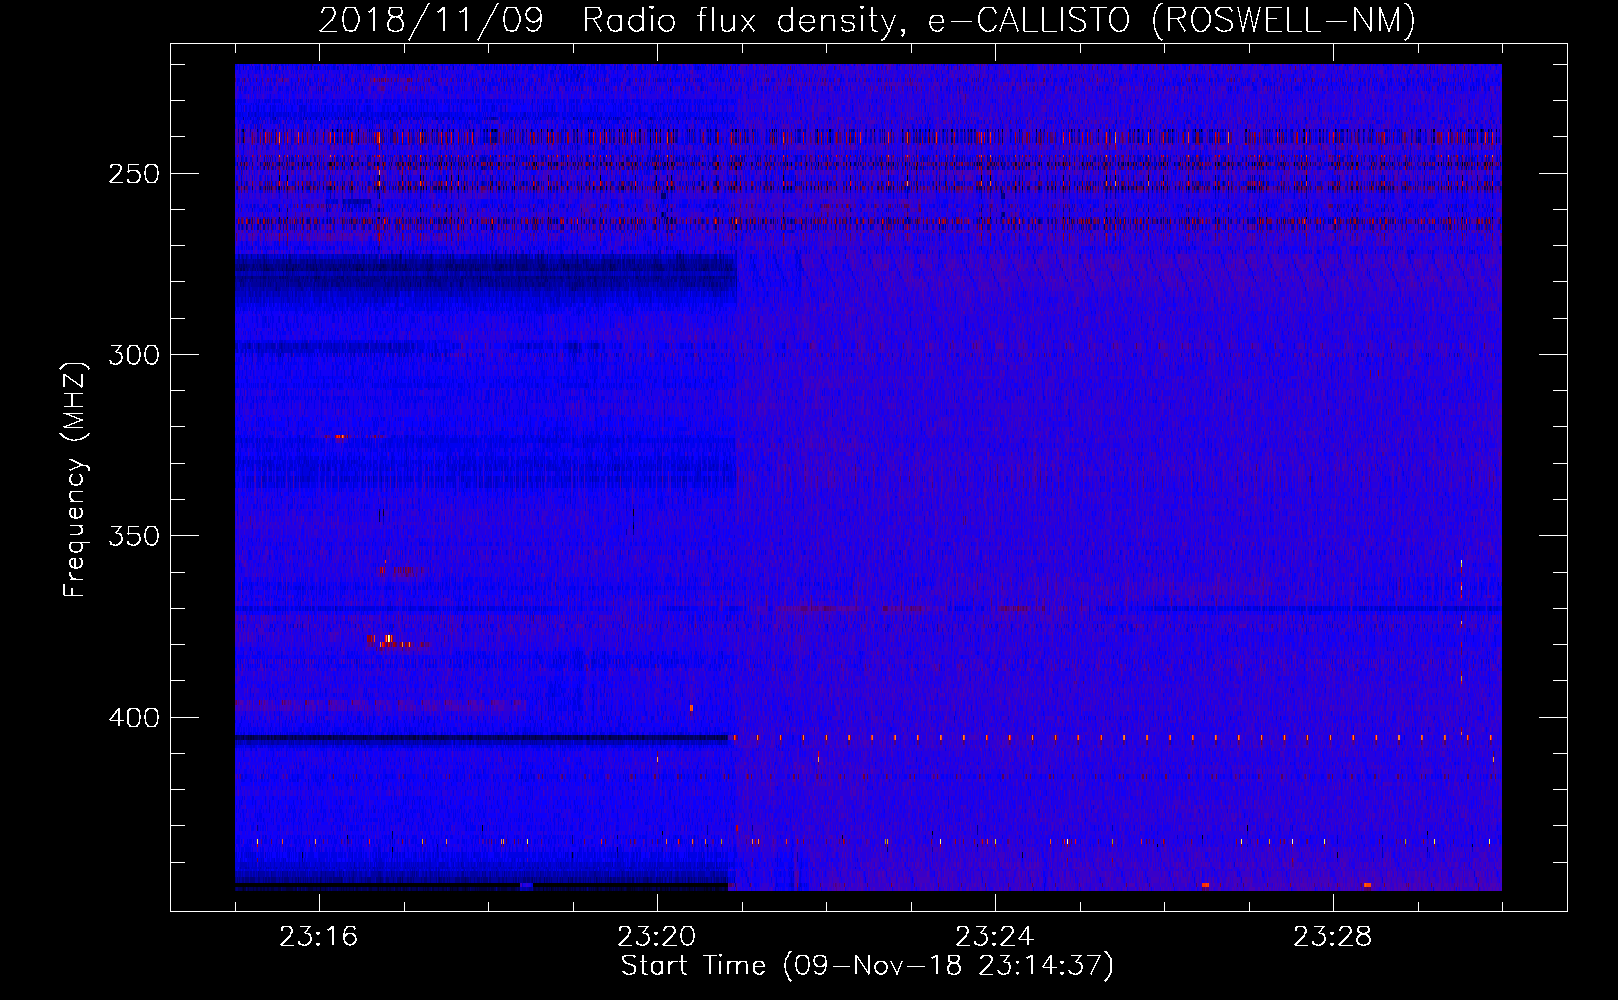Select the 300 frequency axis label
The height and width of the screenshot is (1000, 1618).
pyautogui.click(x=134, y=355)
